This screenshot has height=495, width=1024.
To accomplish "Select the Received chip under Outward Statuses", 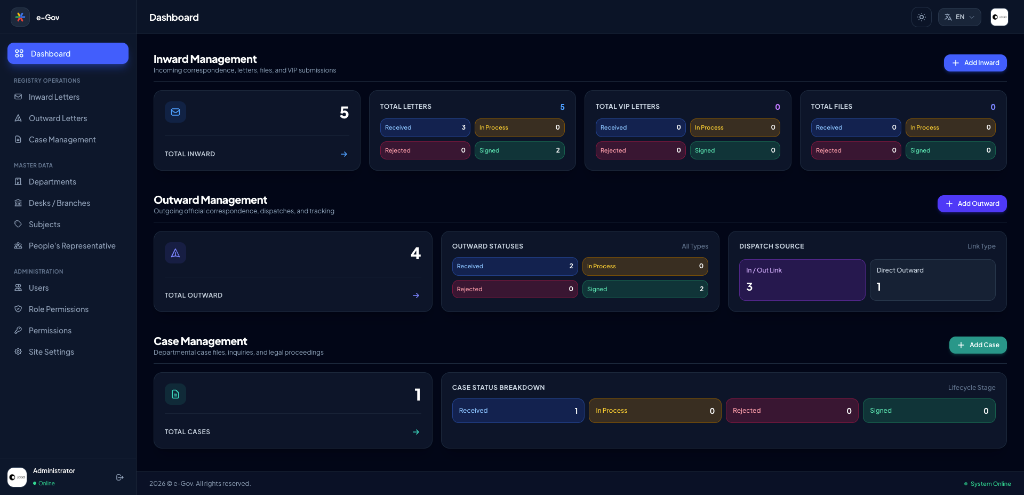I will pos(515,266).
